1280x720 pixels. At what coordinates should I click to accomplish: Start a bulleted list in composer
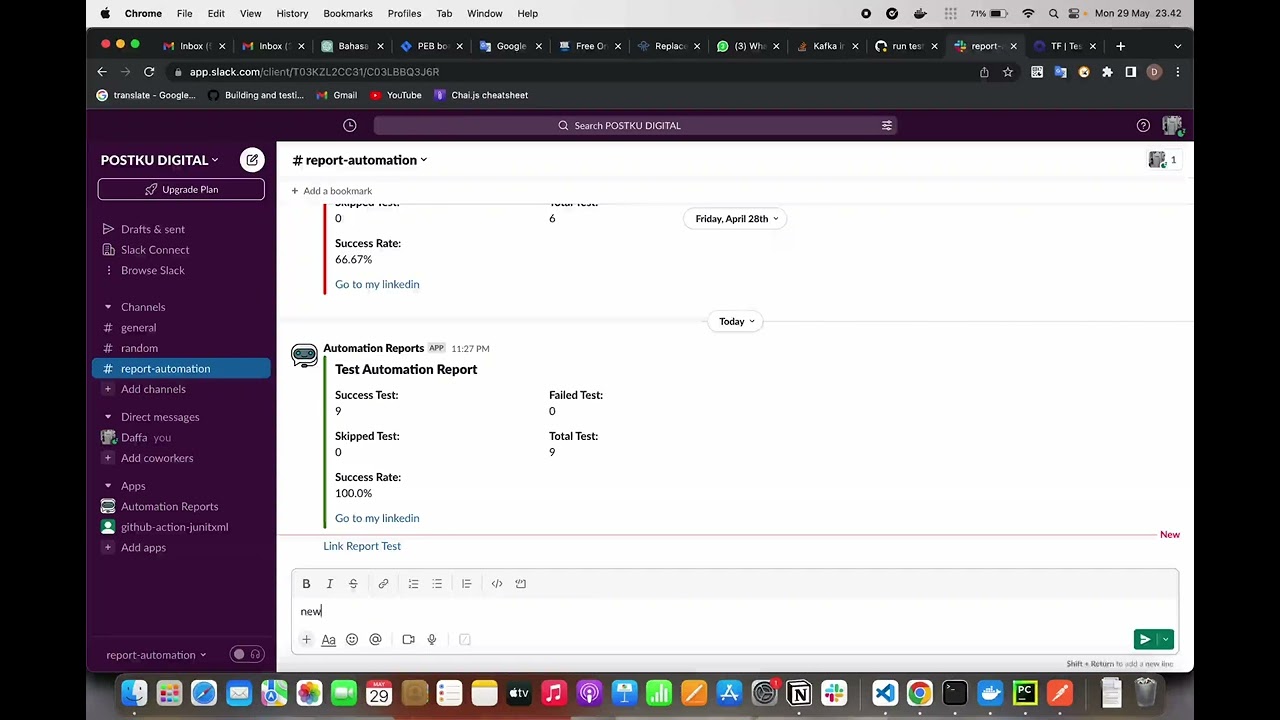pyautogui.click(x=437, y=584)
